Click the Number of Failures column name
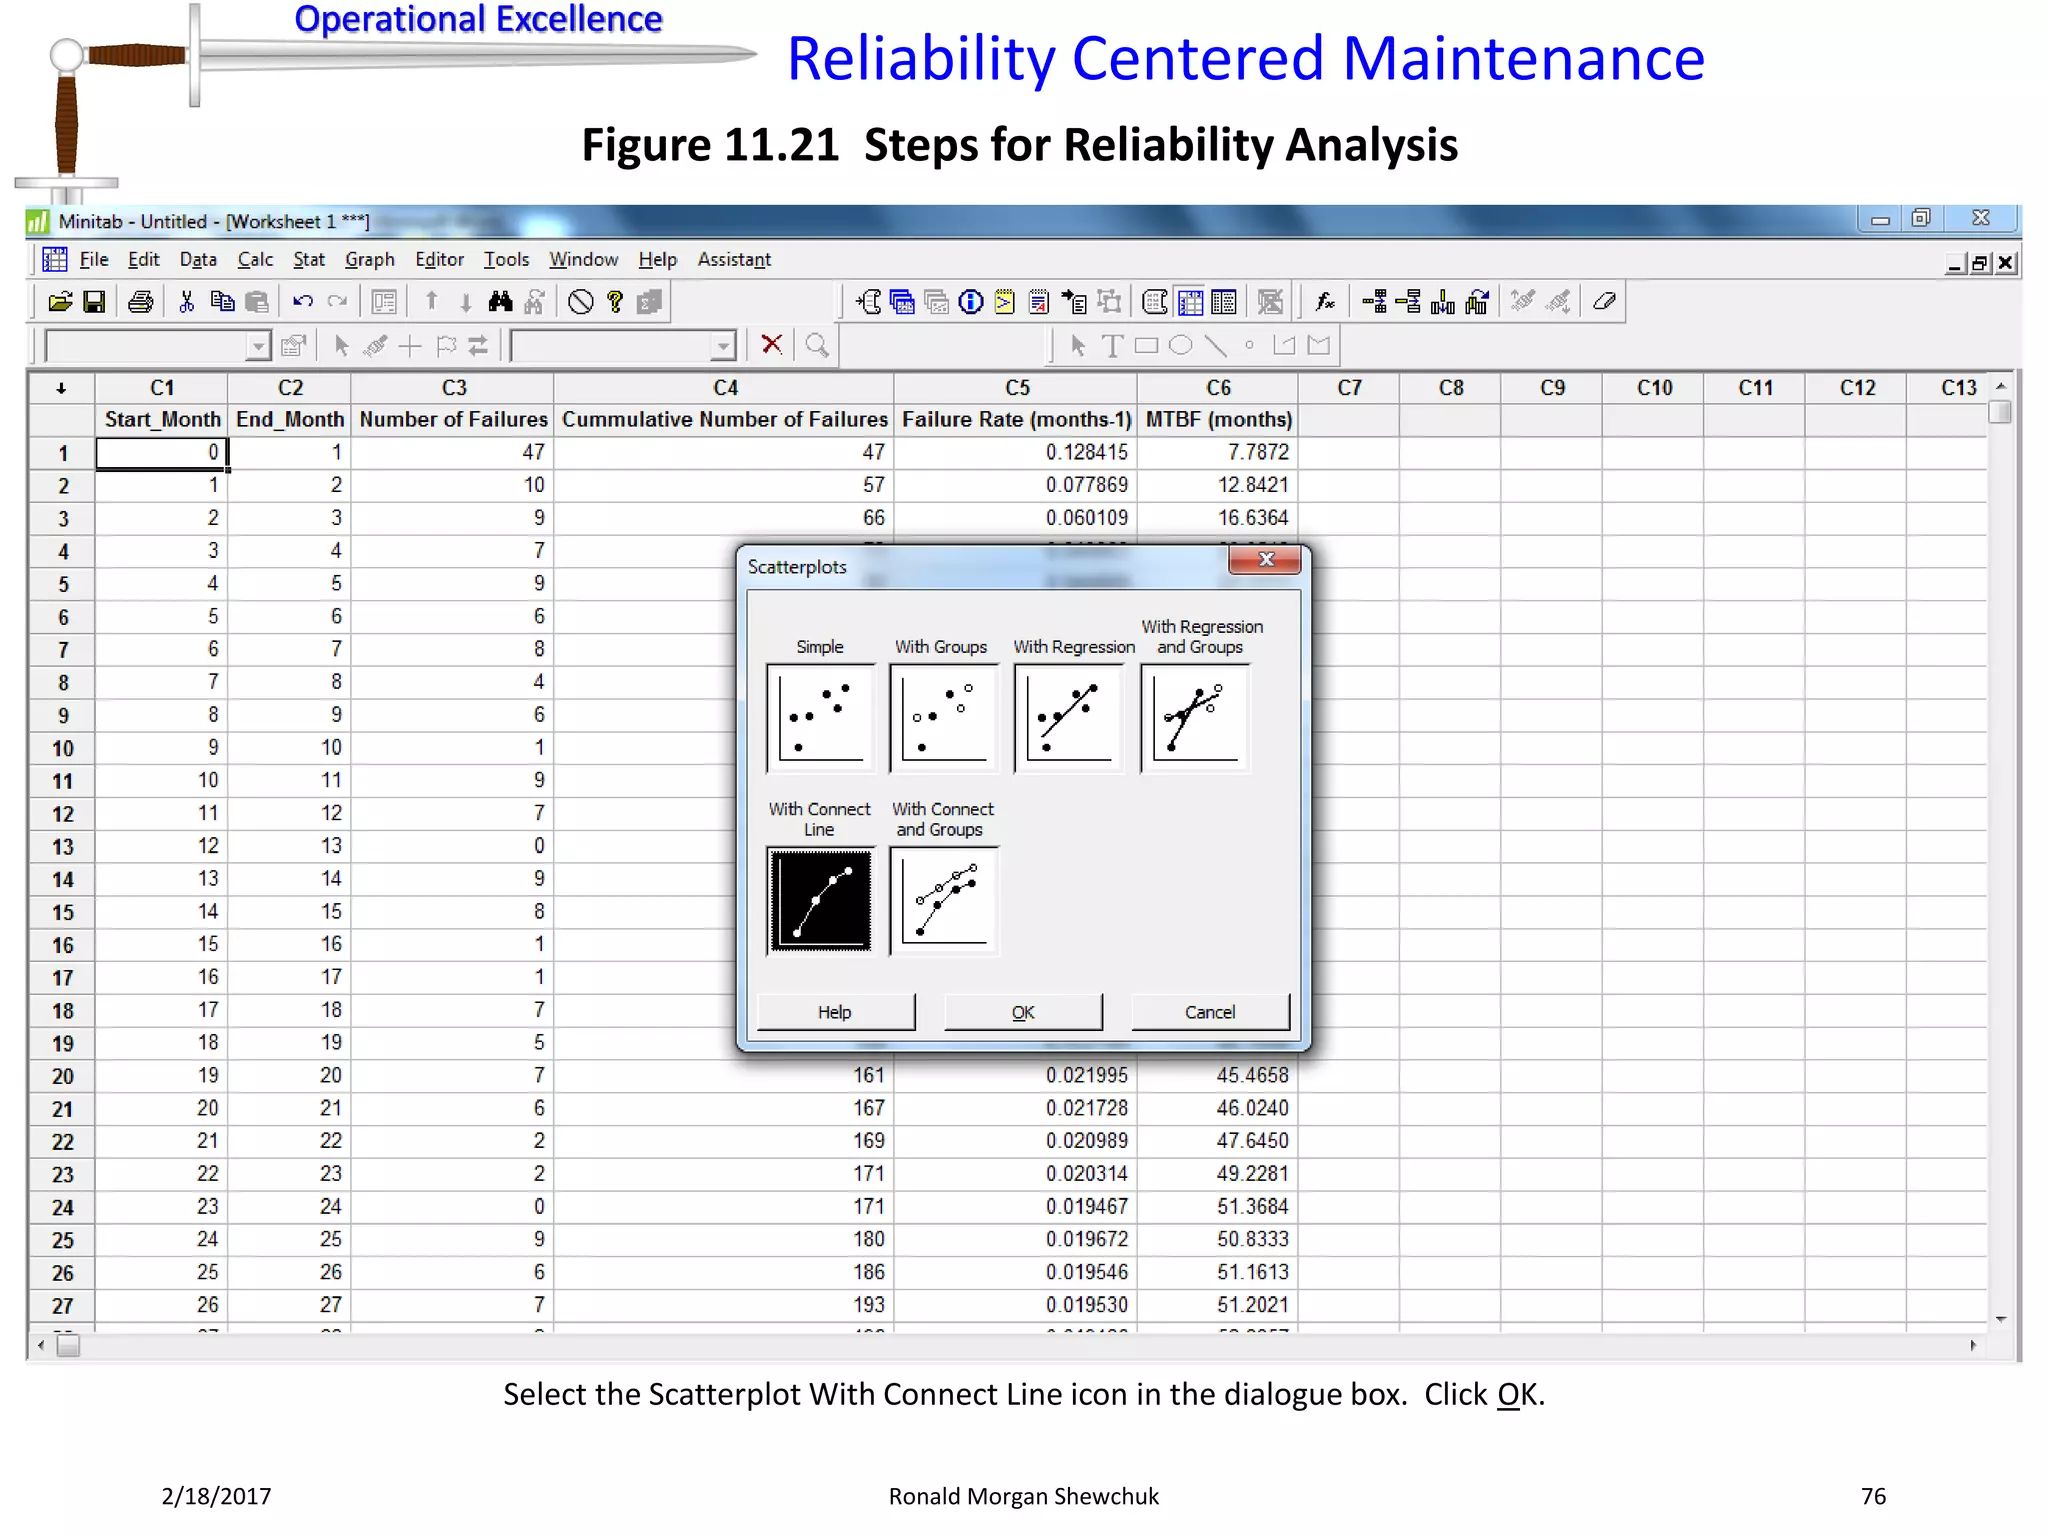2048x1536 pixels. 453,420
